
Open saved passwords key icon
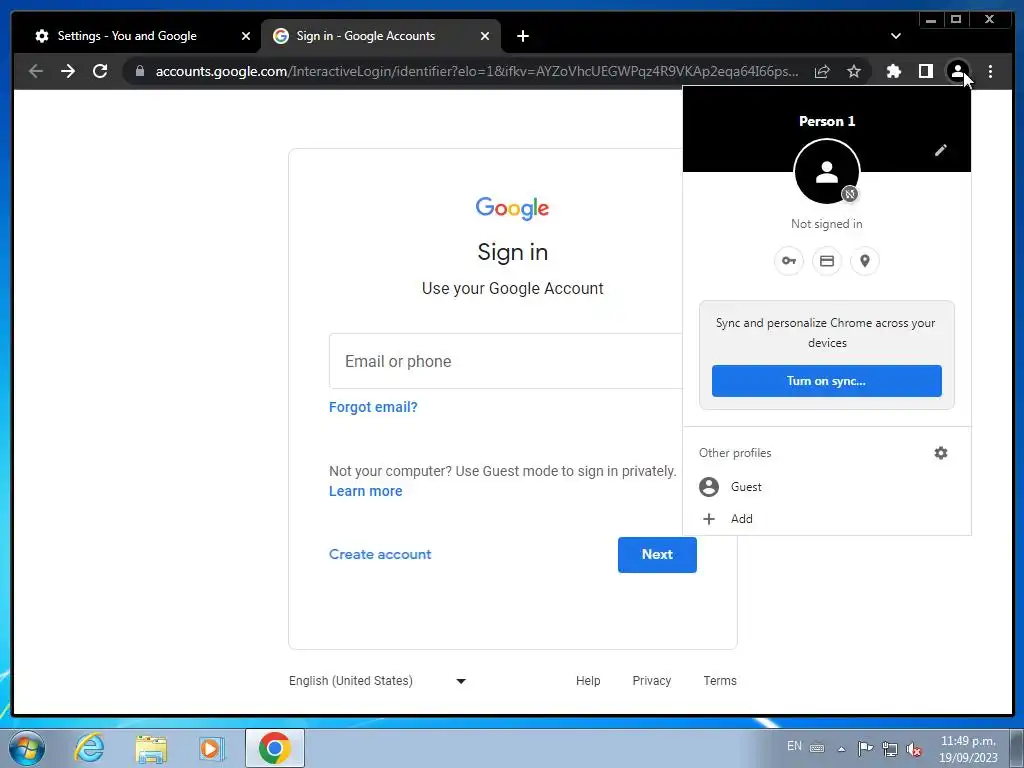tap(789, 261)
